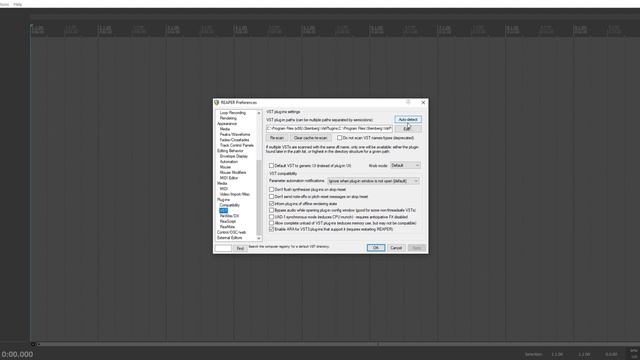
Task: Click Clear cache/re-scan button
Action: click(x=310, y=138)
